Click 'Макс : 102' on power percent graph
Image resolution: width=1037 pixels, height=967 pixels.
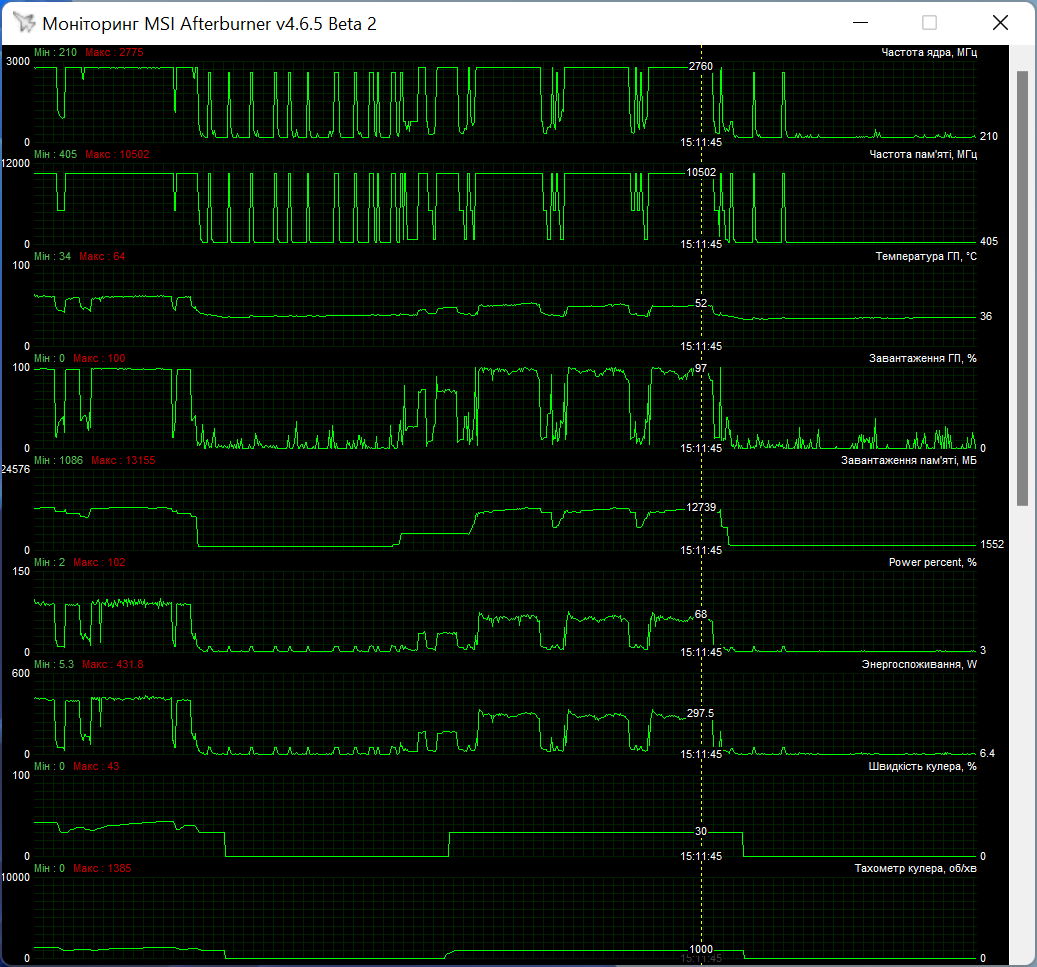pos(99,562)
